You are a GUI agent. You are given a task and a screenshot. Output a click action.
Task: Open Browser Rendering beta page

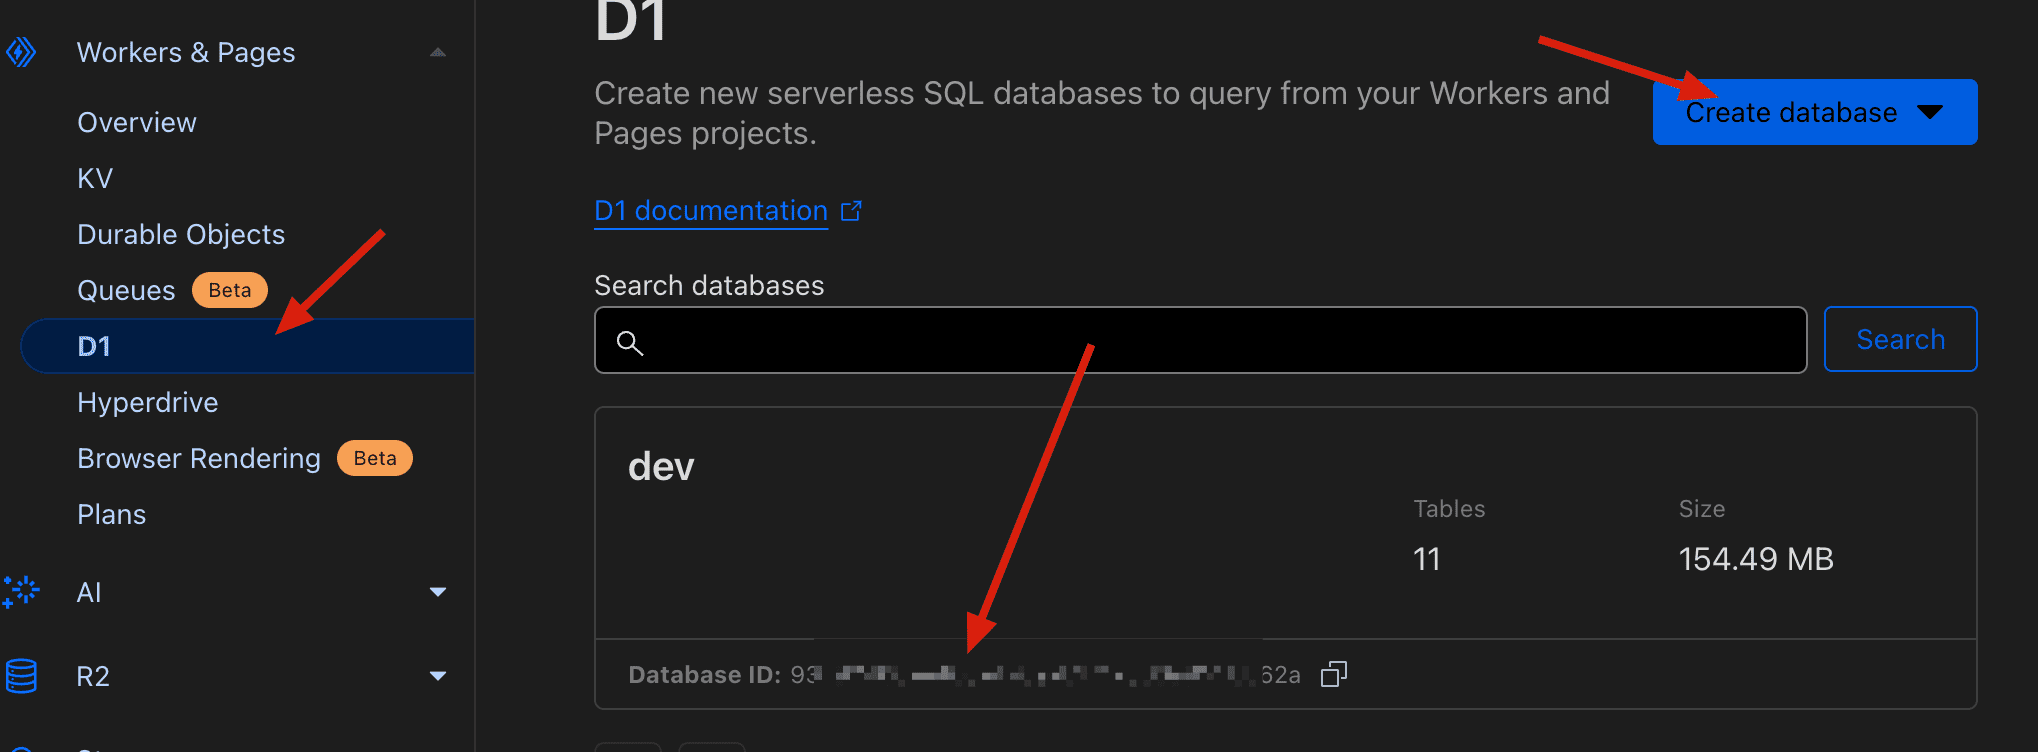[199, 458]
